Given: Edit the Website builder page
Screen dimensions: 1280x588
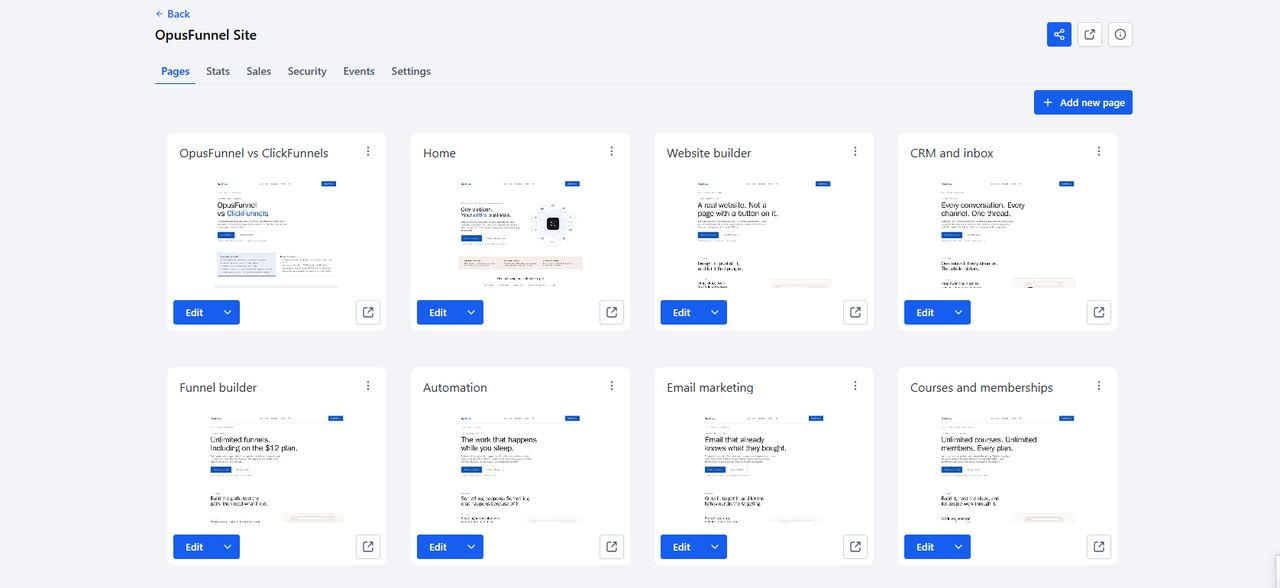Looking at the screenshot, I should (682, 312).
